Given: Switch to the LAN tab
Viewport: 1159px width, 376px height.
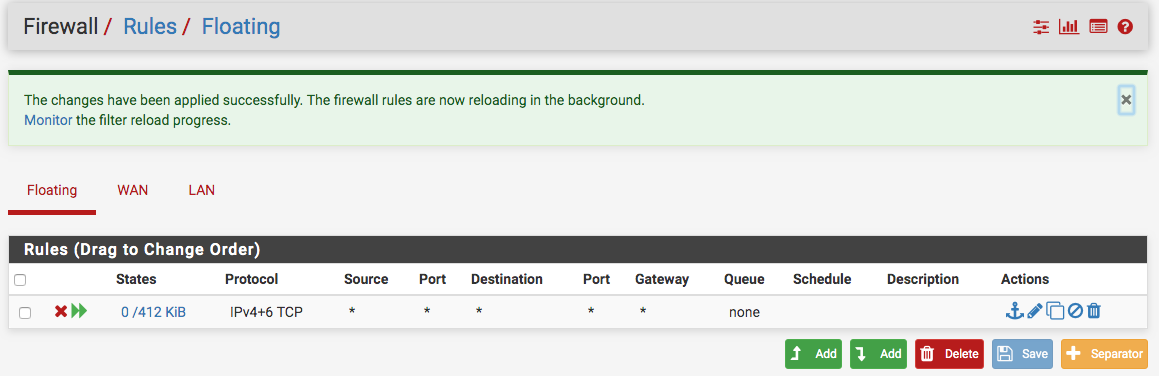Looking at the screenshot, I should [201, 191].
